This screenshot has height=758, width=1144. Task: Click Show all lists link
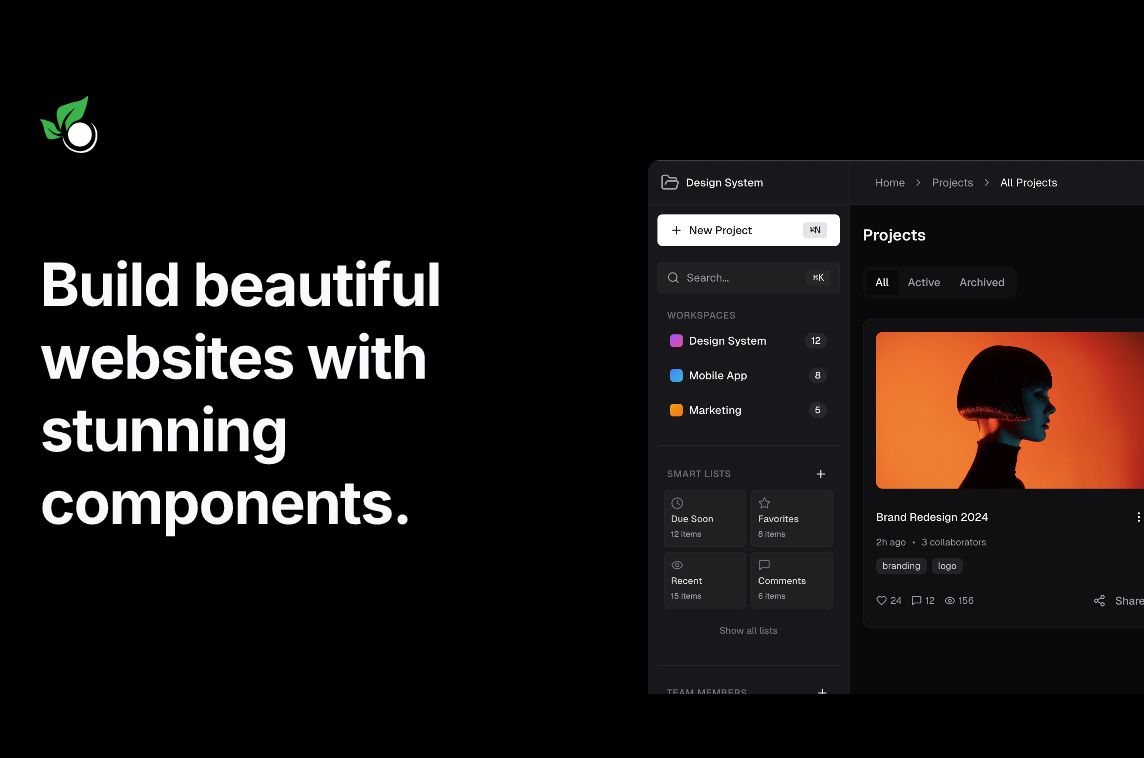point(748,631)
